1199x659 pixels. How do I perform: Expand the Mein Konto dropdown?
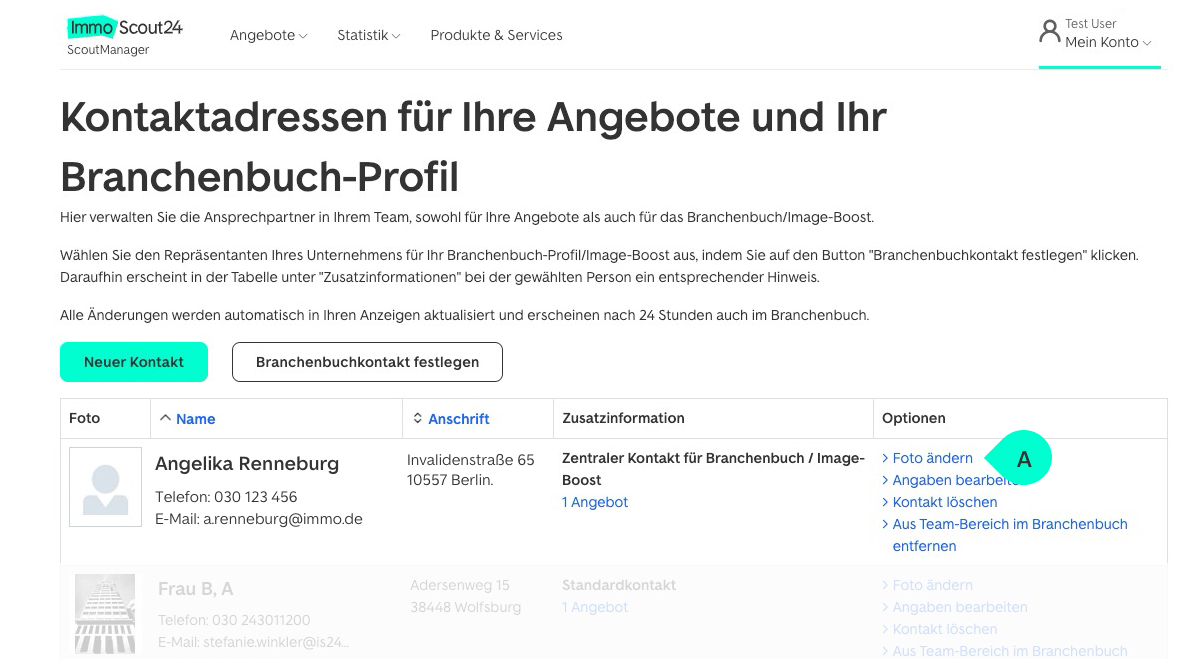[1103, 42]
